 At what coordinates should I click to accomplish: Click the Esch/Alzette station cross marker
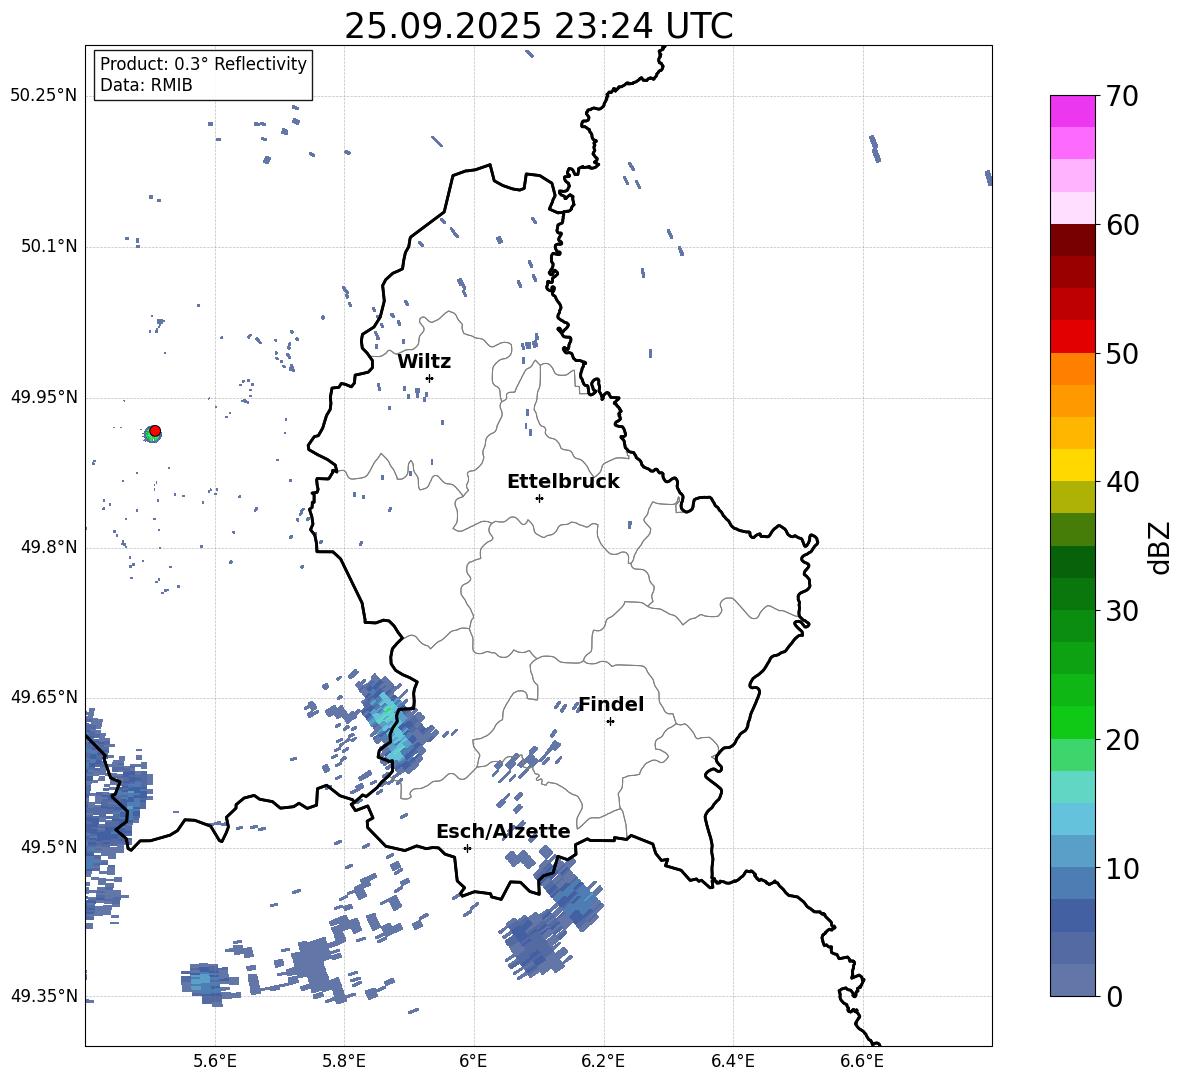click(467, 848)
